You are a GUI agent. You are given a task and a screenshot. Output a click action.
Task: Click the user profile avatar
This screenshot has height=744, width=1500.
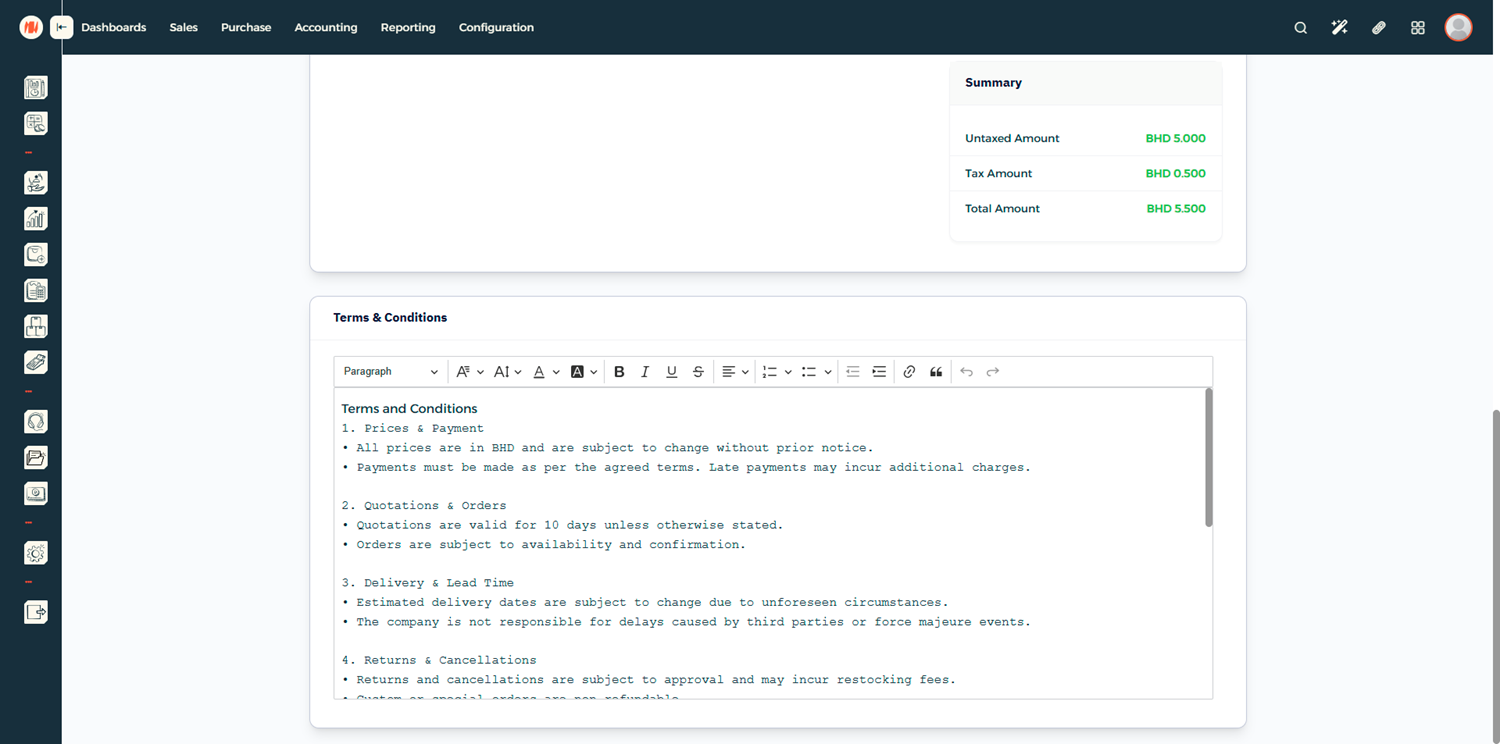click(1458, 28)
